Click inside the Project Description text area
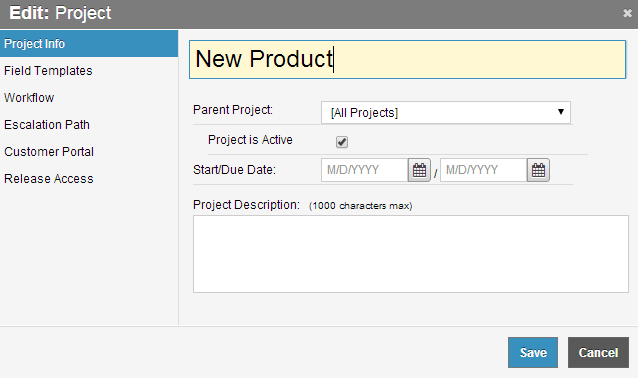638x378 pixels. [x=411, y=254]
